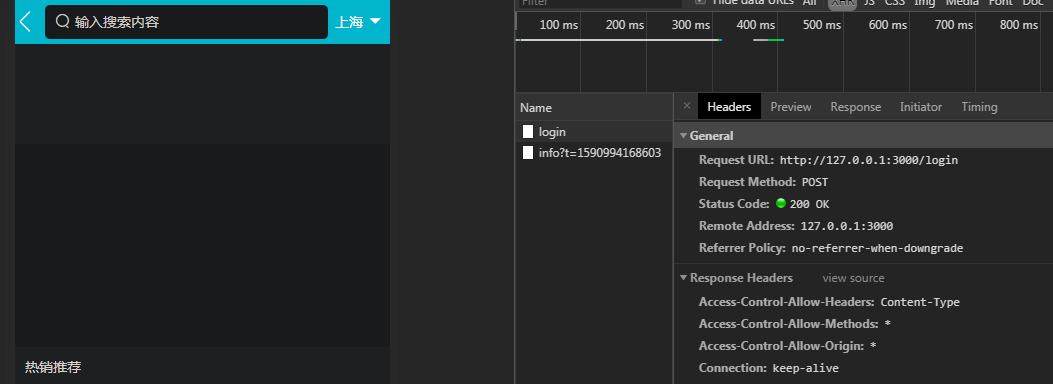Show the Timing tab
Image resolution: width=1053 pixels, height=384 pixels.
pos(979,107)
